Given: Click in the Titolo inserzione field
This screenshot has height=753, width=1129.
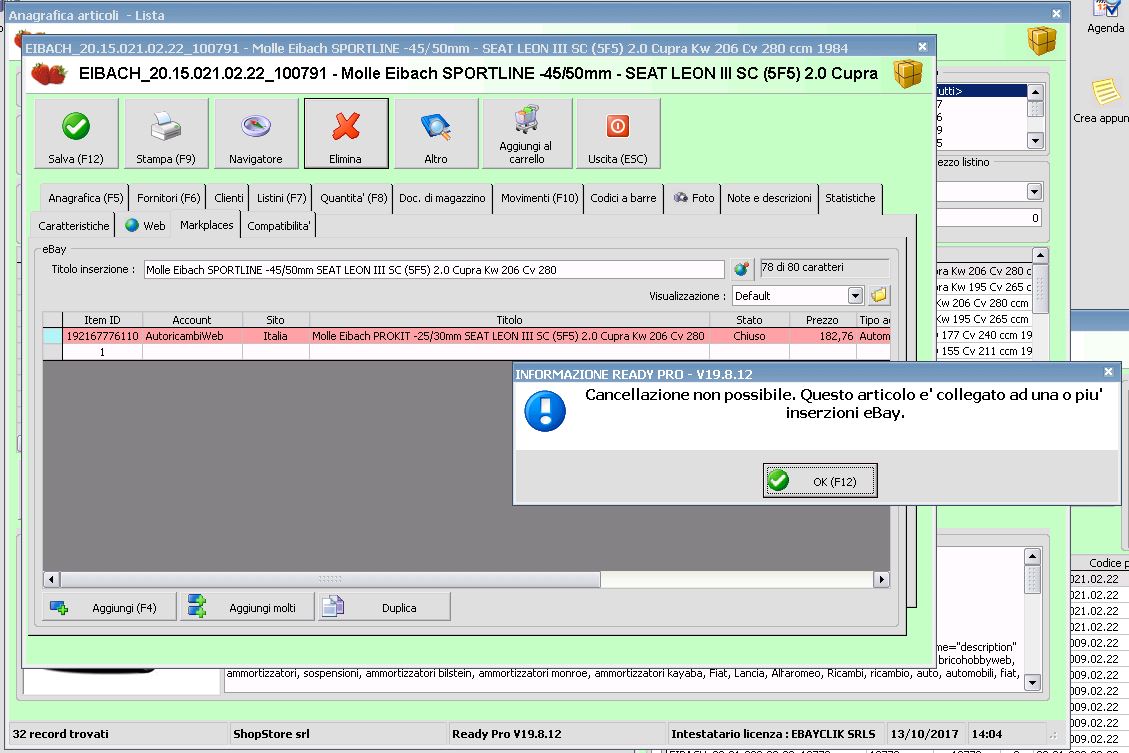Looking at the screenshot, I should click(433, 270).
